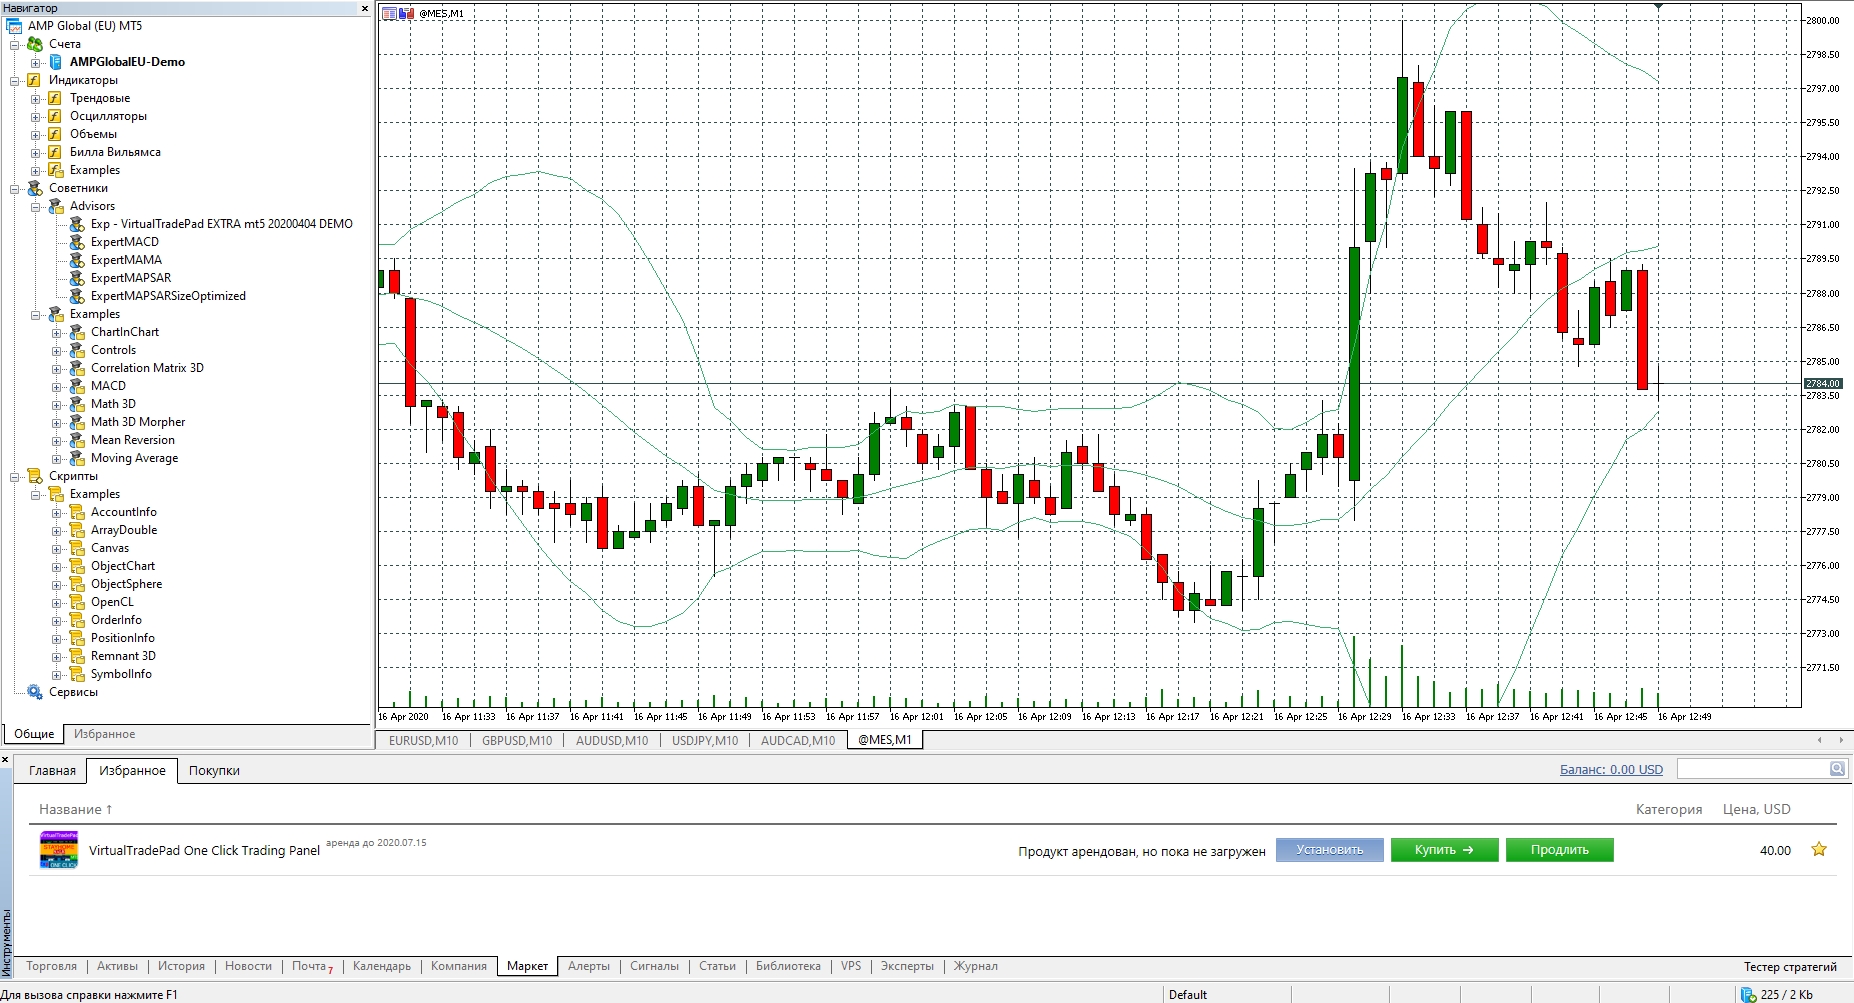
Task: Click the AMPGlobalEU-Demo account icon
Action: (56, 62)
